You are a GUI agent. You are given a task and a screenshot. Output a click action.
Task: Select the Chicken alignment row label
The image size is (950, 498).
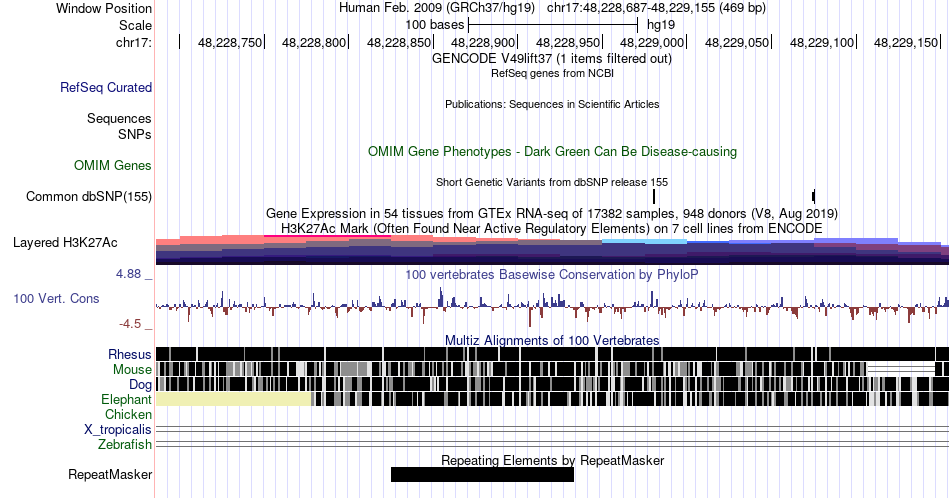click(128, 414)
